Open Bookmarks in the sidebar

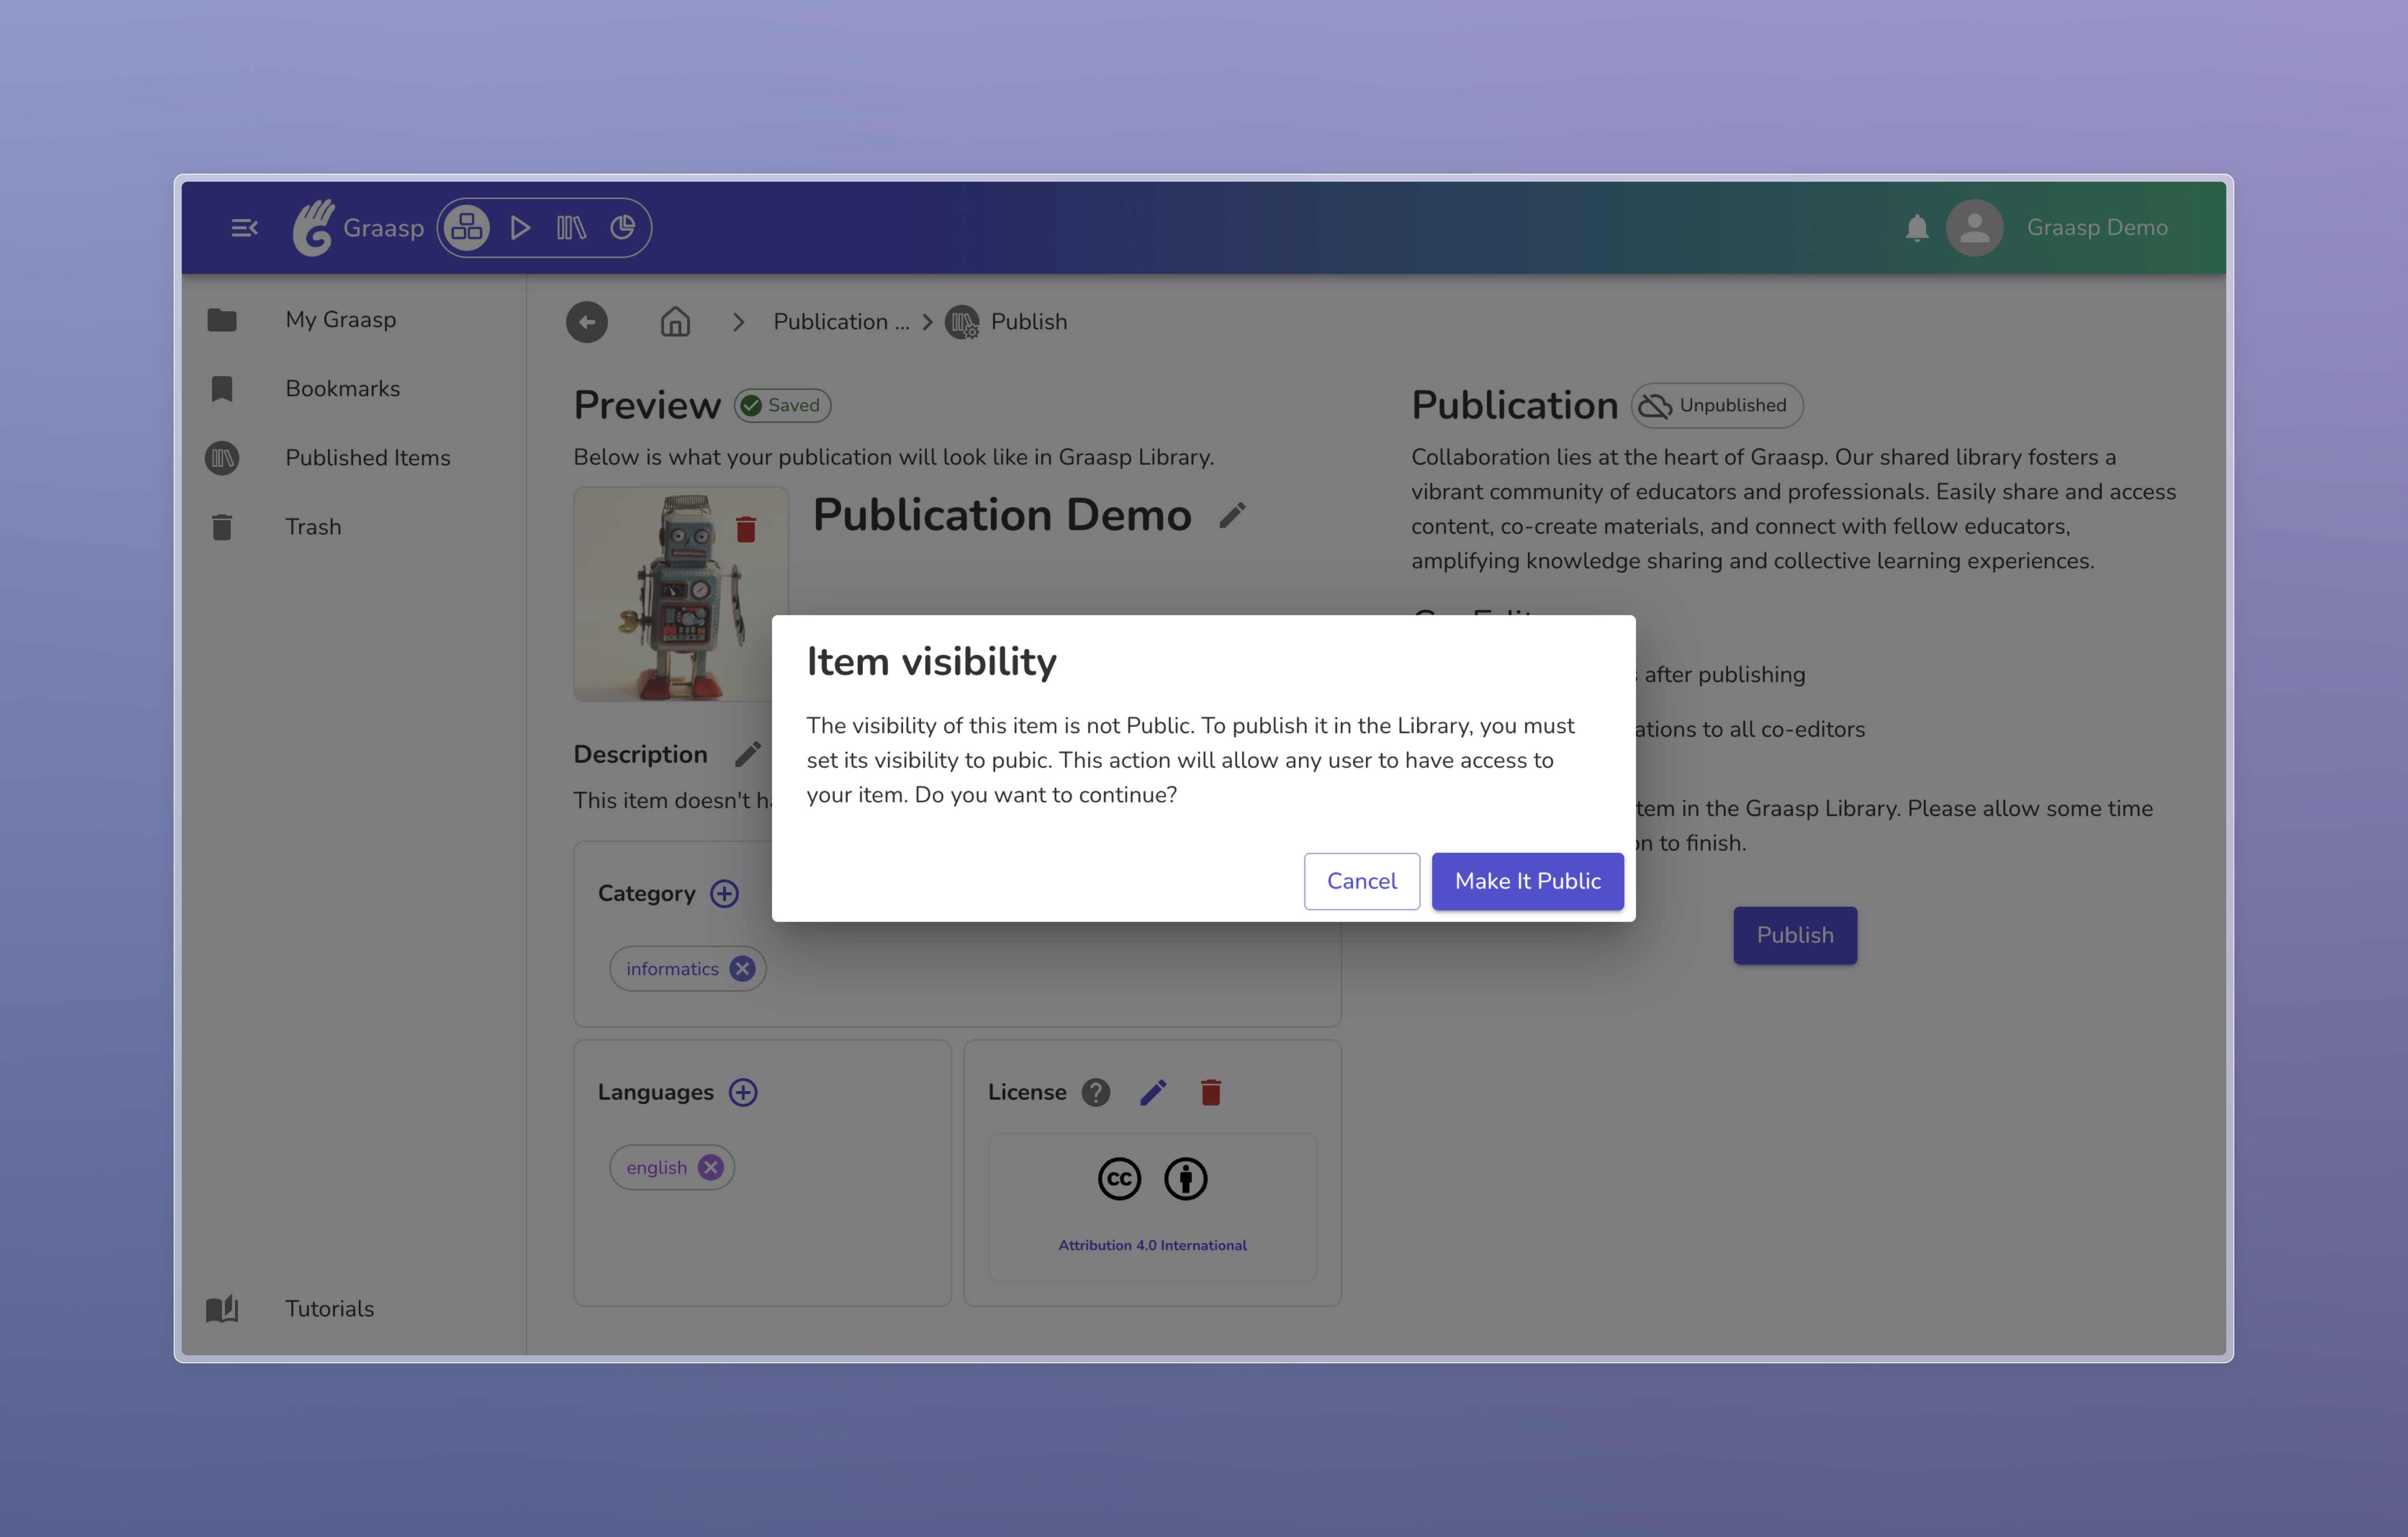click(x=342, y=389)
